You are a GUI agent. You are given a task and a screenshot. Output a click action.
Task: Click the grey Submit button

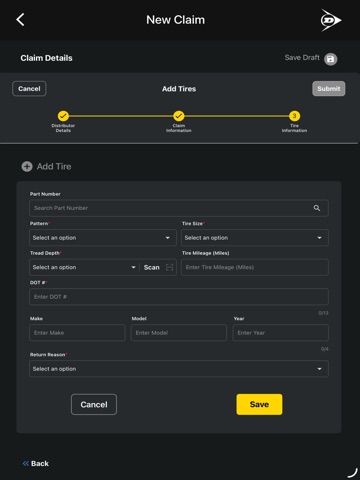click(329, 89)
